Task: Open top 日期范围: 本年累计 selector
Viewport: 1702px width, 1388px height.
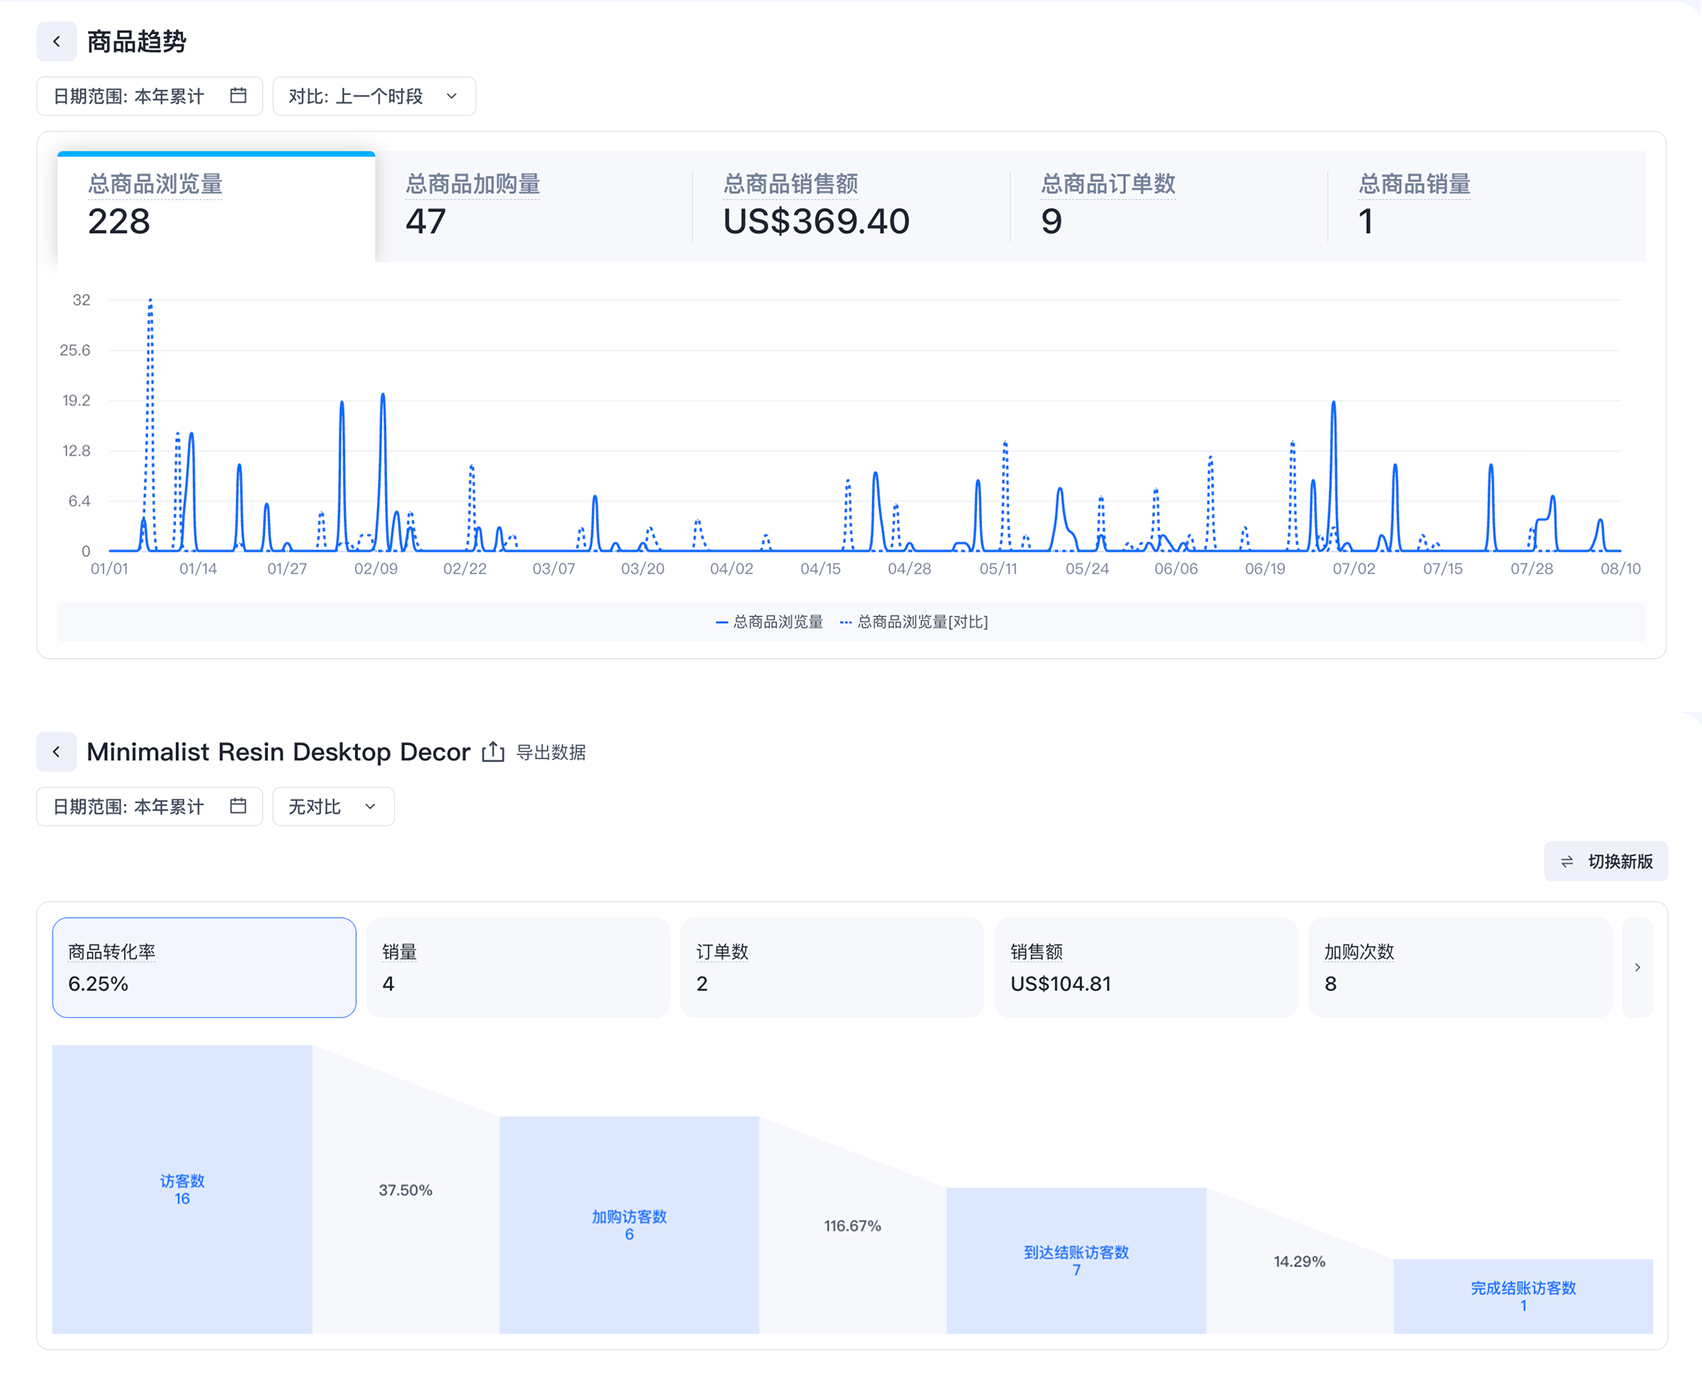Action: click(150, 96)
